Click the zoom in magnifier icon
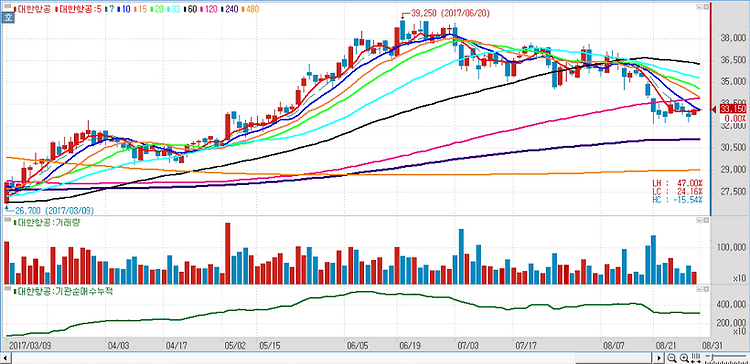 tap(684, 358)
